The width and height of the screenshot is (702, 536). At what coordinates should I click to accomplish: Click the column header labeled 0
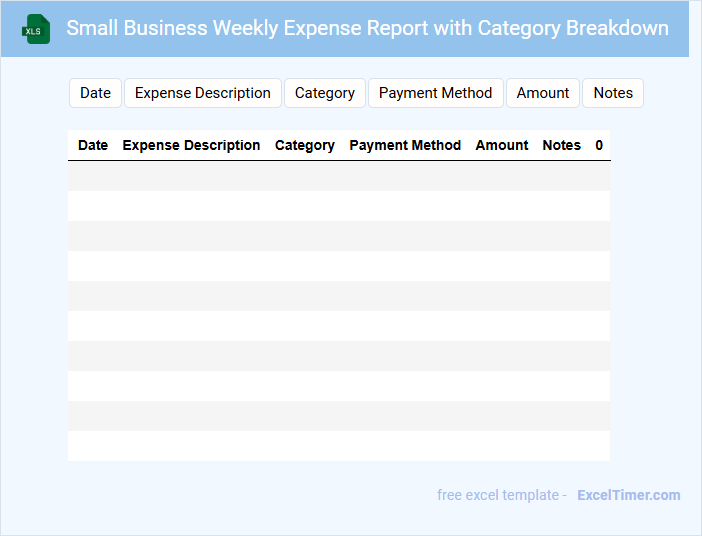[599, 145]
